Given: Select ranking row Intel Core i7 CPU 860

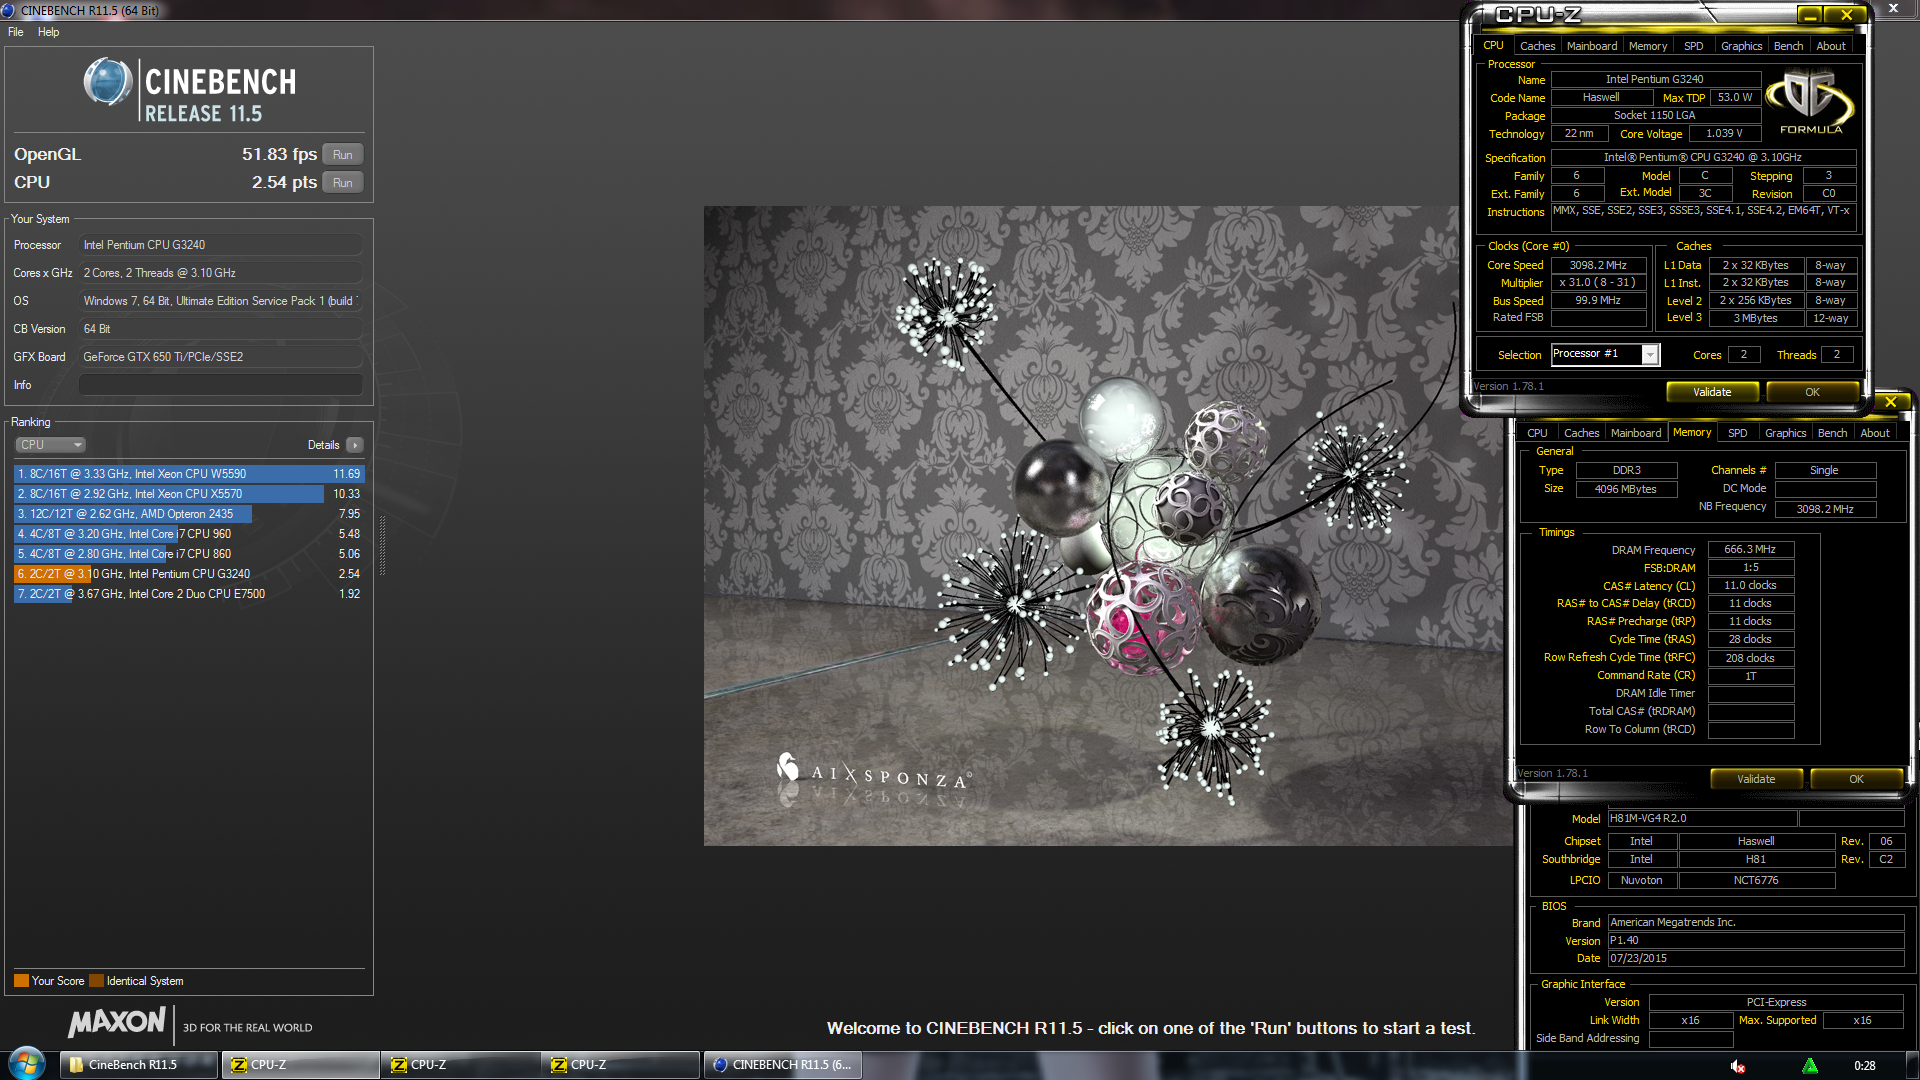Looking at the screenshot, I should [x=189, y=554].
